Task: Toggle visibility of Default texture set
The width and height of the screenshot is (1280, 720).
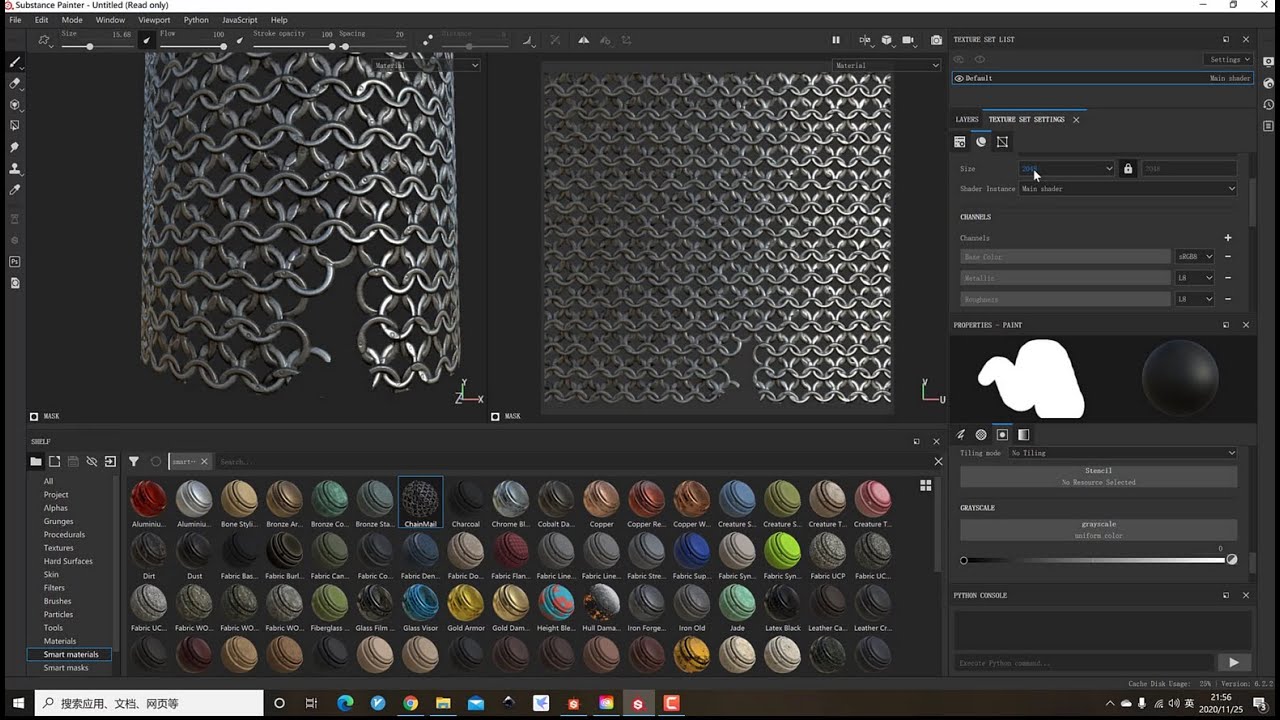Action: pos(959,78)
